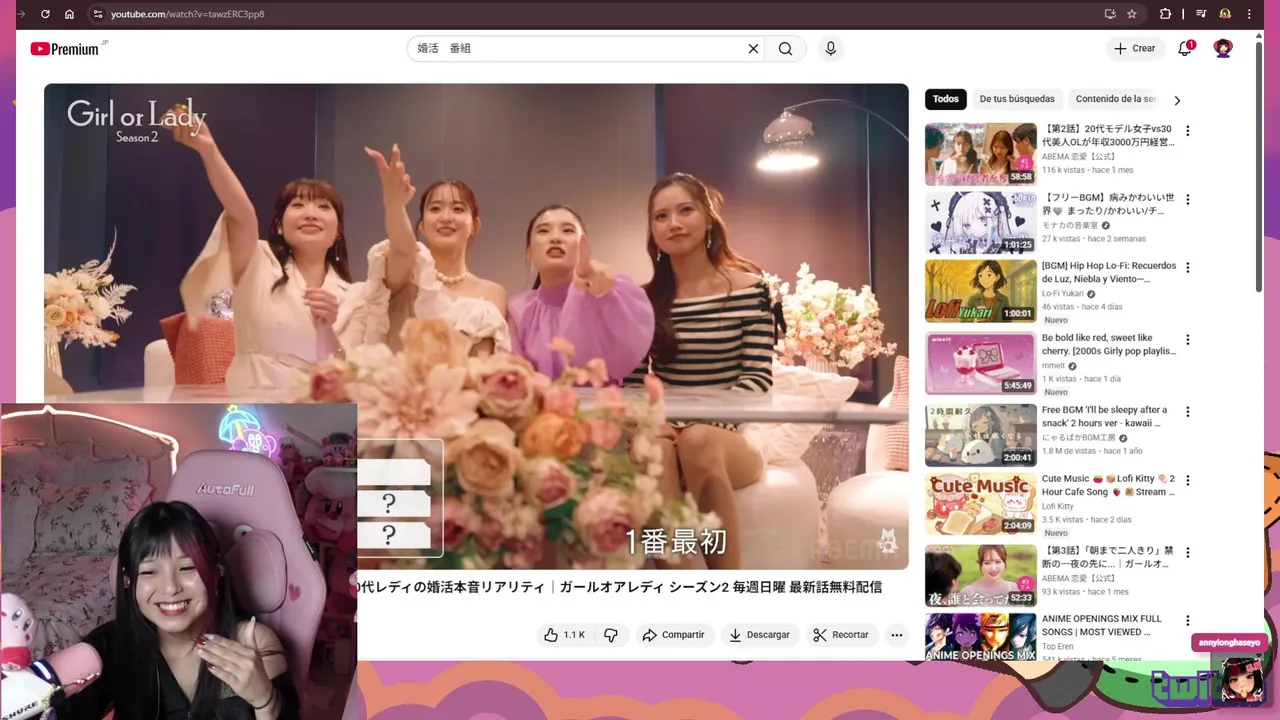Clear the search query with X
Viewport: 1280px width, 720px height.
tap(753, 48)
